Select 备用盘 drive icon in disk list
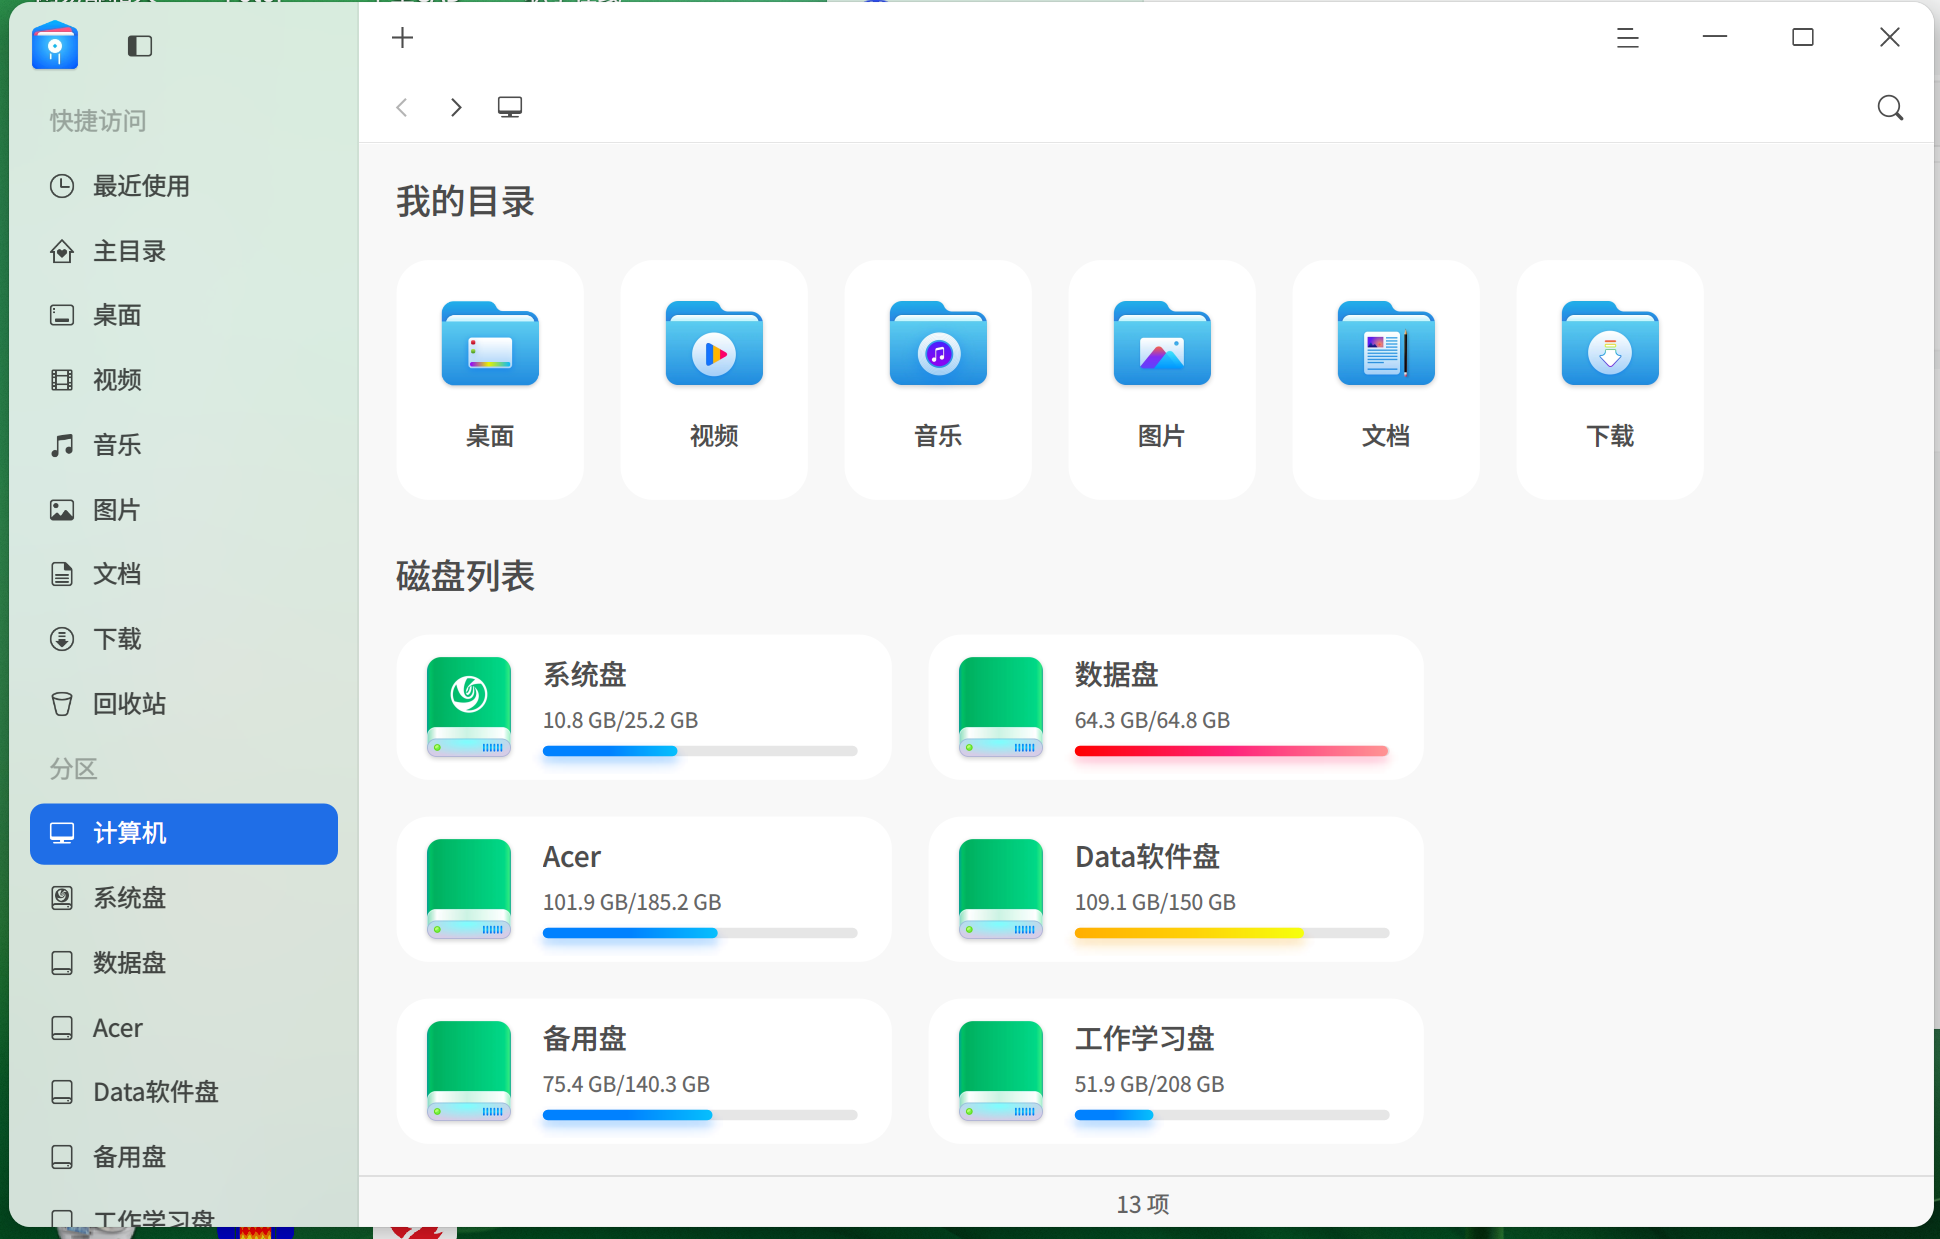 point(469,1071)
